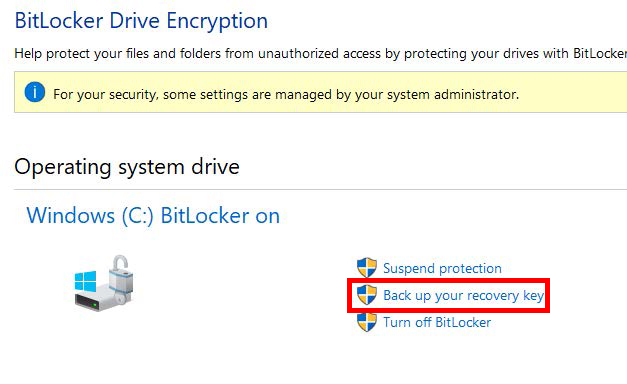Select the Turn off BitLocker link
This screenshot has height=384, width=627.
tap(437, 322)
